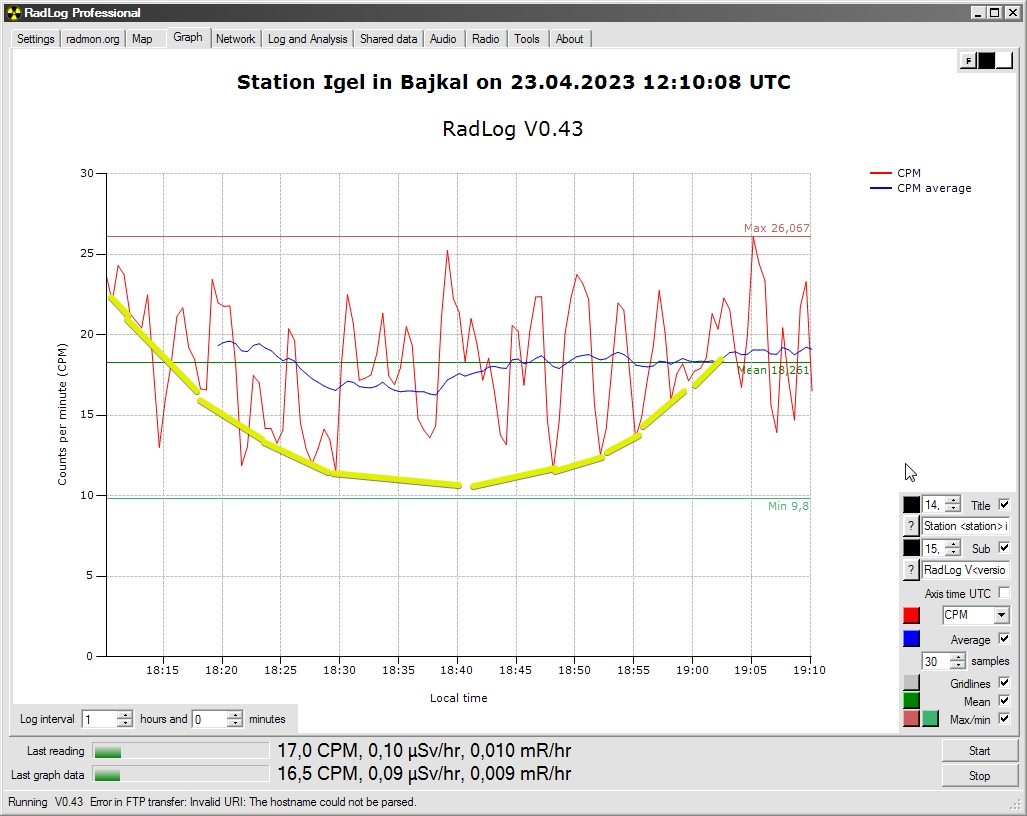
Task: Click the Mean 18,261 label on graph
Action: [774, 370]
